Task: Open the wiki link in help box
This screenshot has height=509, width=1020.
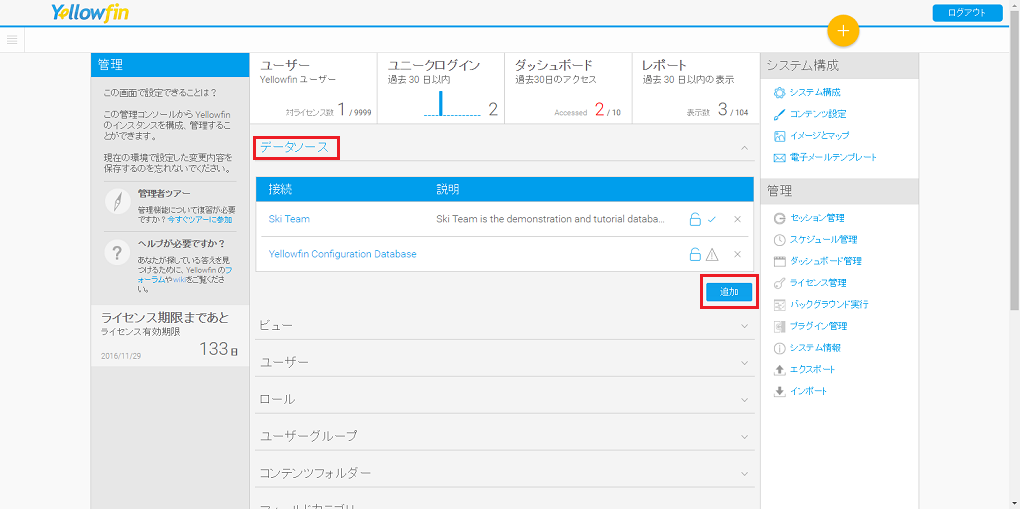Action: point(180,280)
